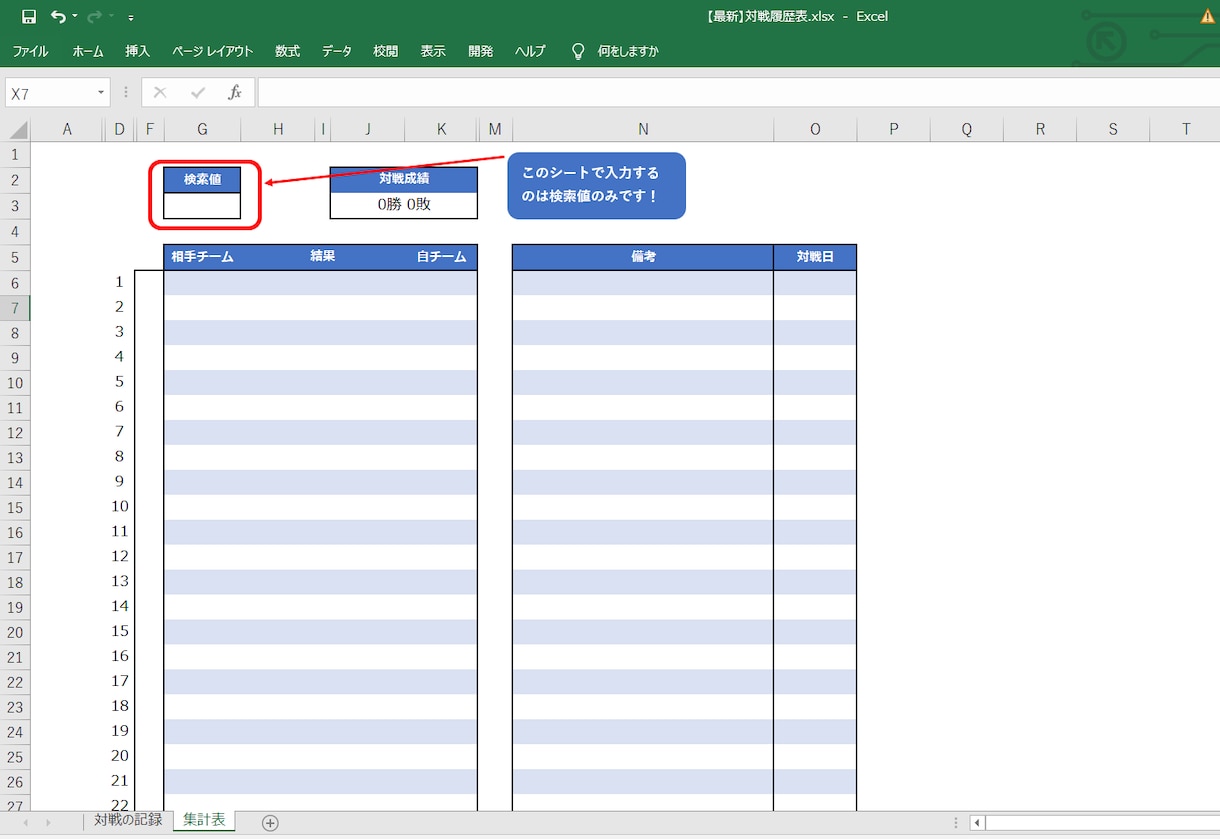Open the データ ribbon tab

coord(337,51)
